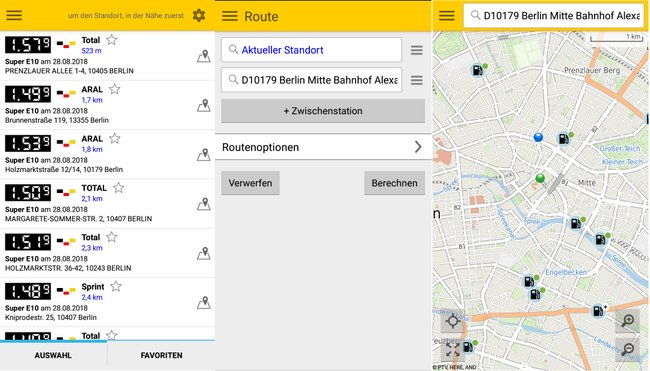Viewport: 650px width, 371px height.
Task: Open settings gear in station list
Action: pyautogui.click(x=199, y=15)
